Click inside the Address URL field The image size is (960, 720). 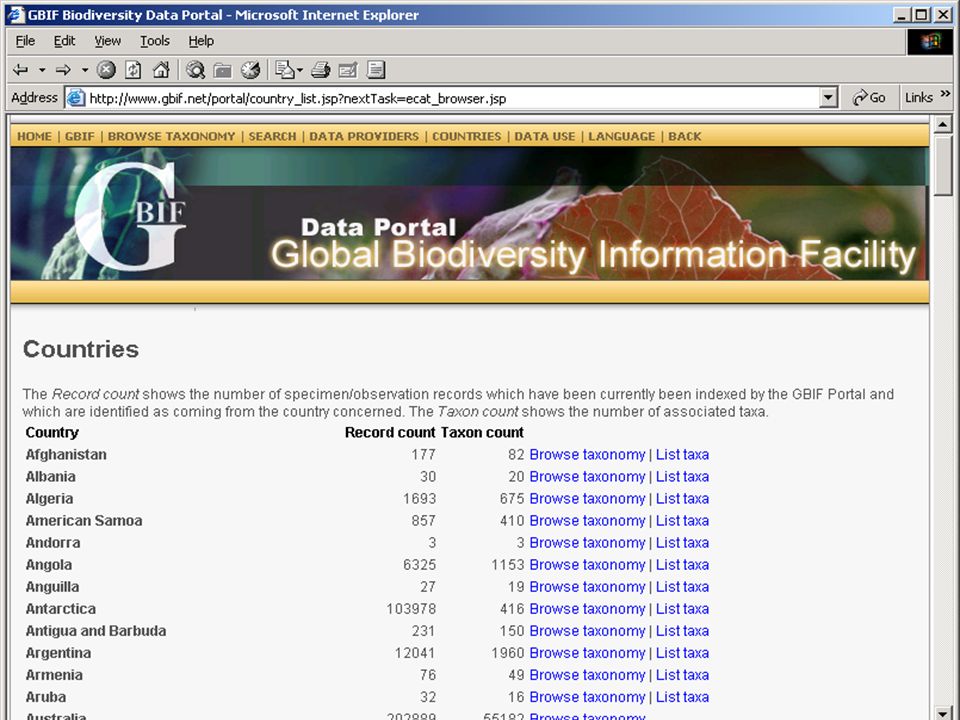click(453, 98)
